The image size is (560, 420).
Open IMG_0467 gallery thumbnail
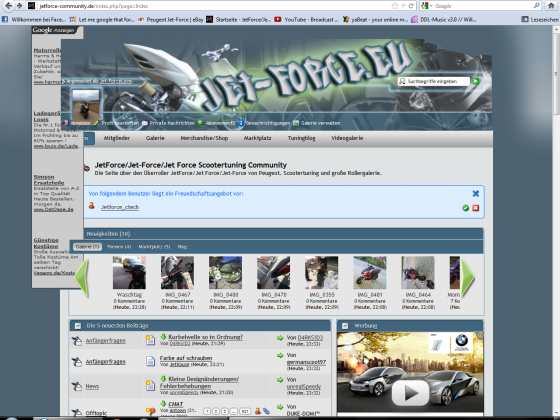tap(178, 272)
